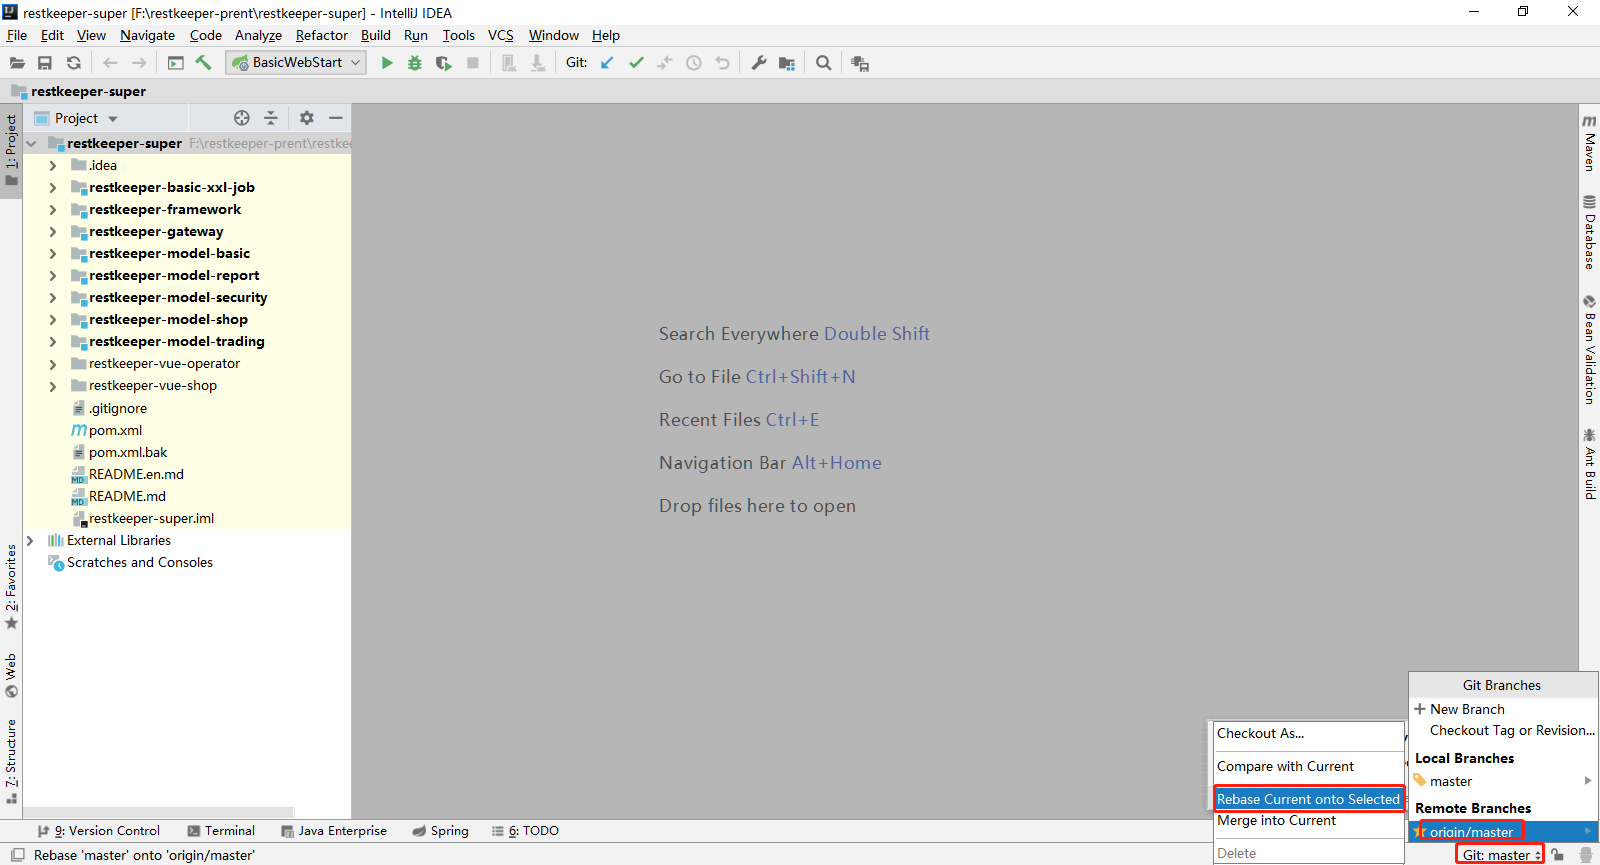Select Checkout As... option
This screenshot has width=1600, height=865.
click(x=1308, y=733)
